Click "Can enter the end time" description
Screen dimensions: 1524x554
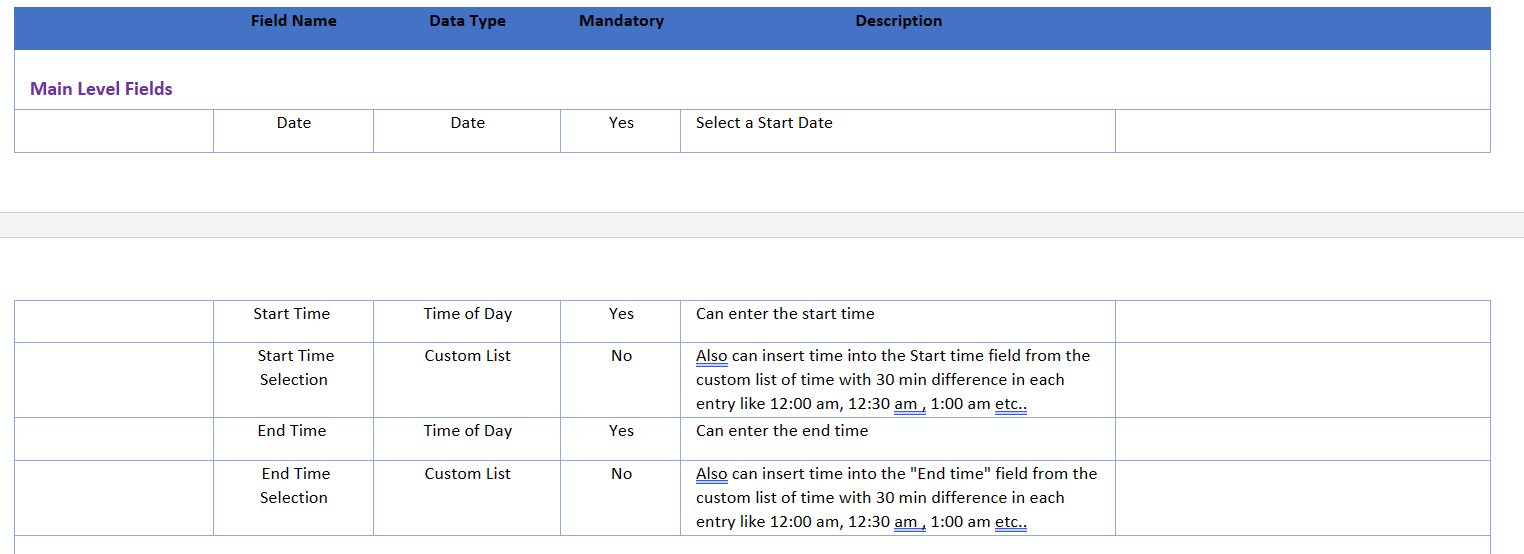(782, 431)
